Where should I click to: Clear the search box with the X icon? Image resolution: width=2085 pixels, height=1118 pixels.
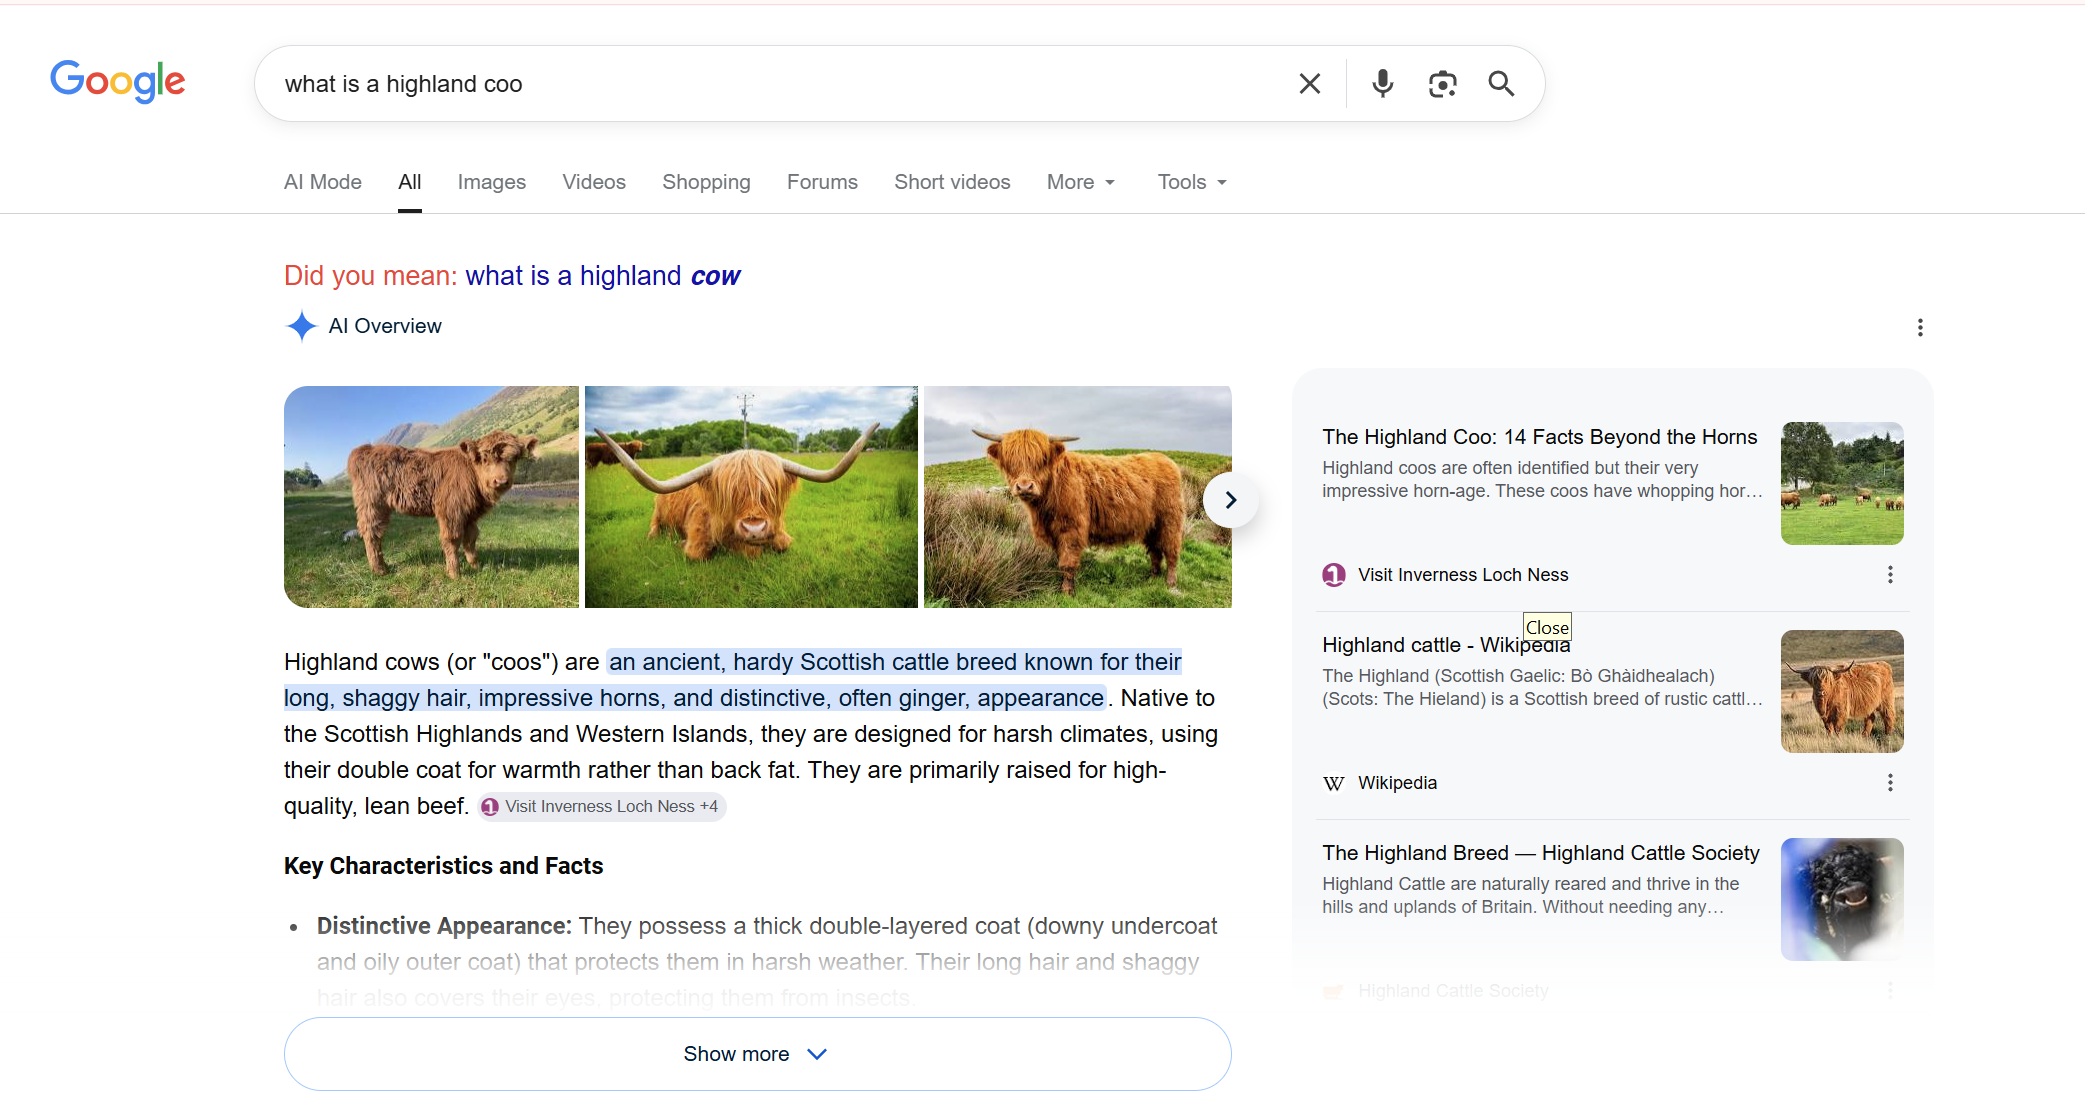point(1309,84)
